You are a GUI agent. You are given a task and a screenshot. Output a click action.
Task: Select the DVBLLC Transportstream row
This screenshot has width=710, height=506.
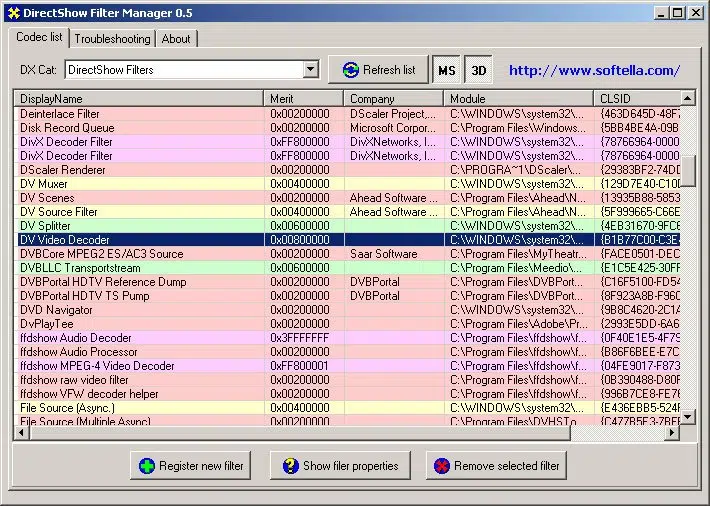[x=348, y=268]
